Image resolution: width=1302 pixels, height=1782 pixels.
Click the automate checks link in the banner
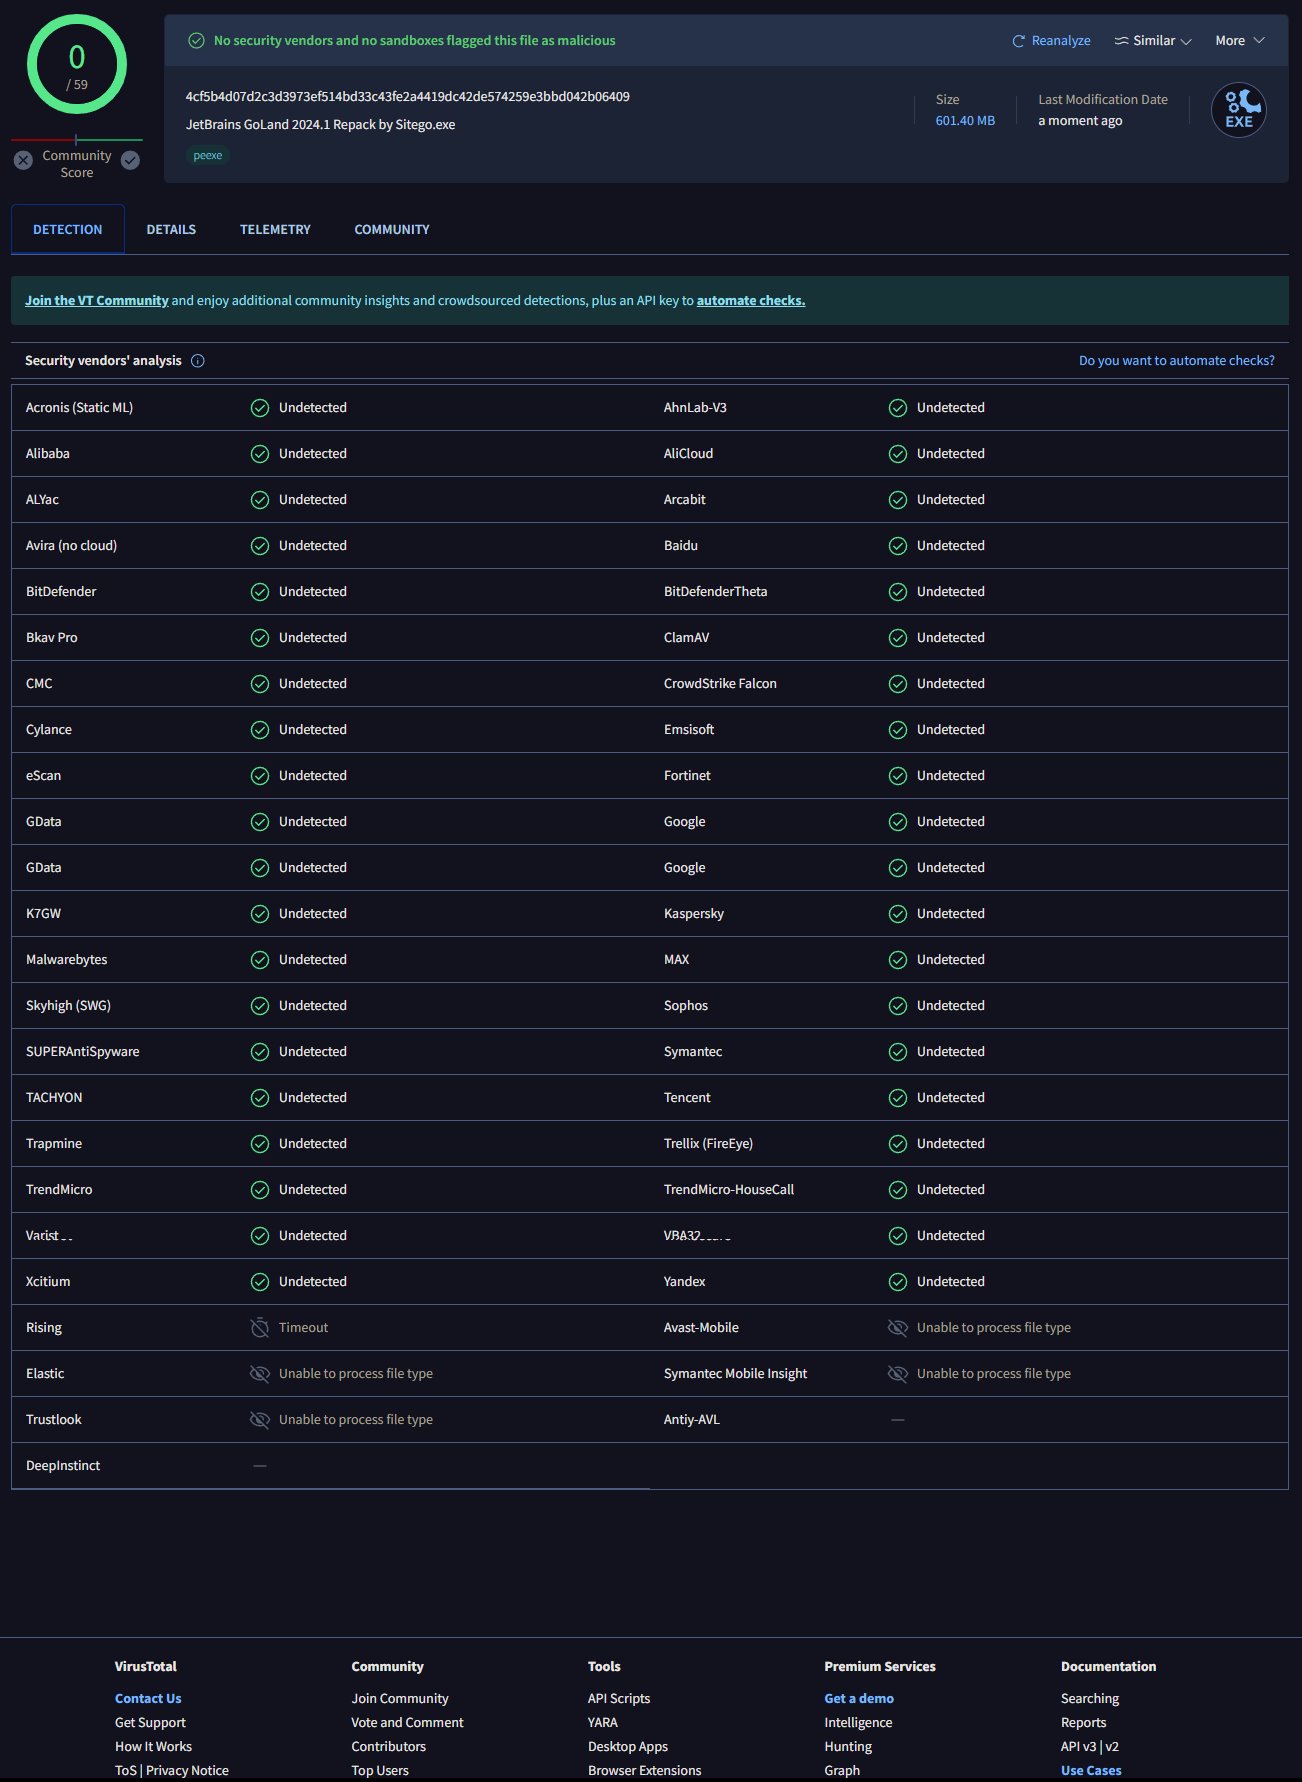pyautogui.click(x=750, y=300)
